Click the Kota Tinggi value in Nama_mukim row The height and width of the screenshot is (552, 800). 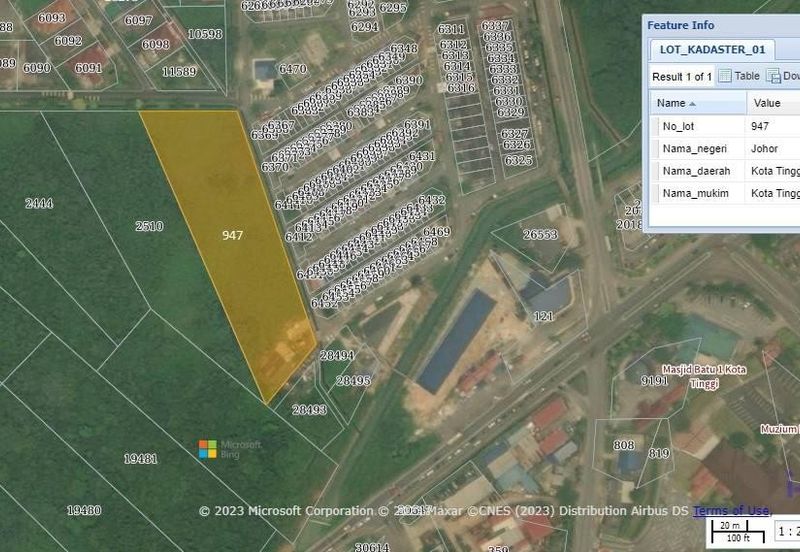click(774, 193)
